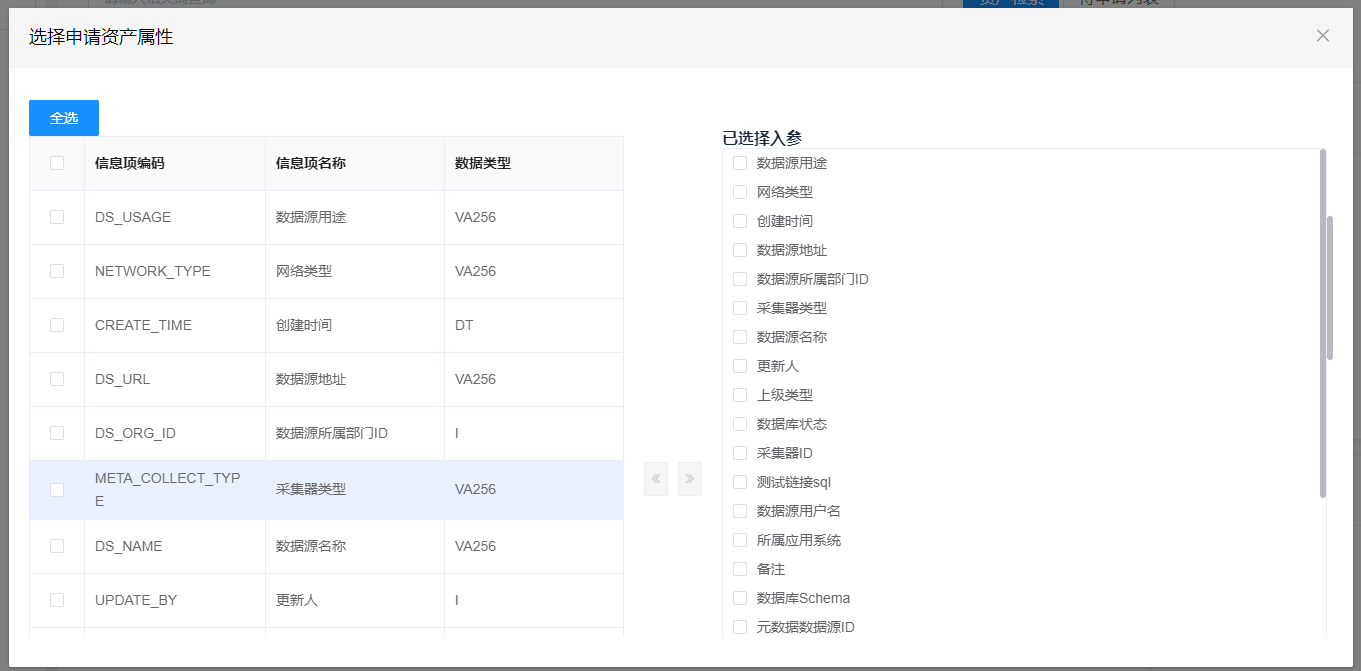Click the UPDATE_BY code cell

point(175,600)
